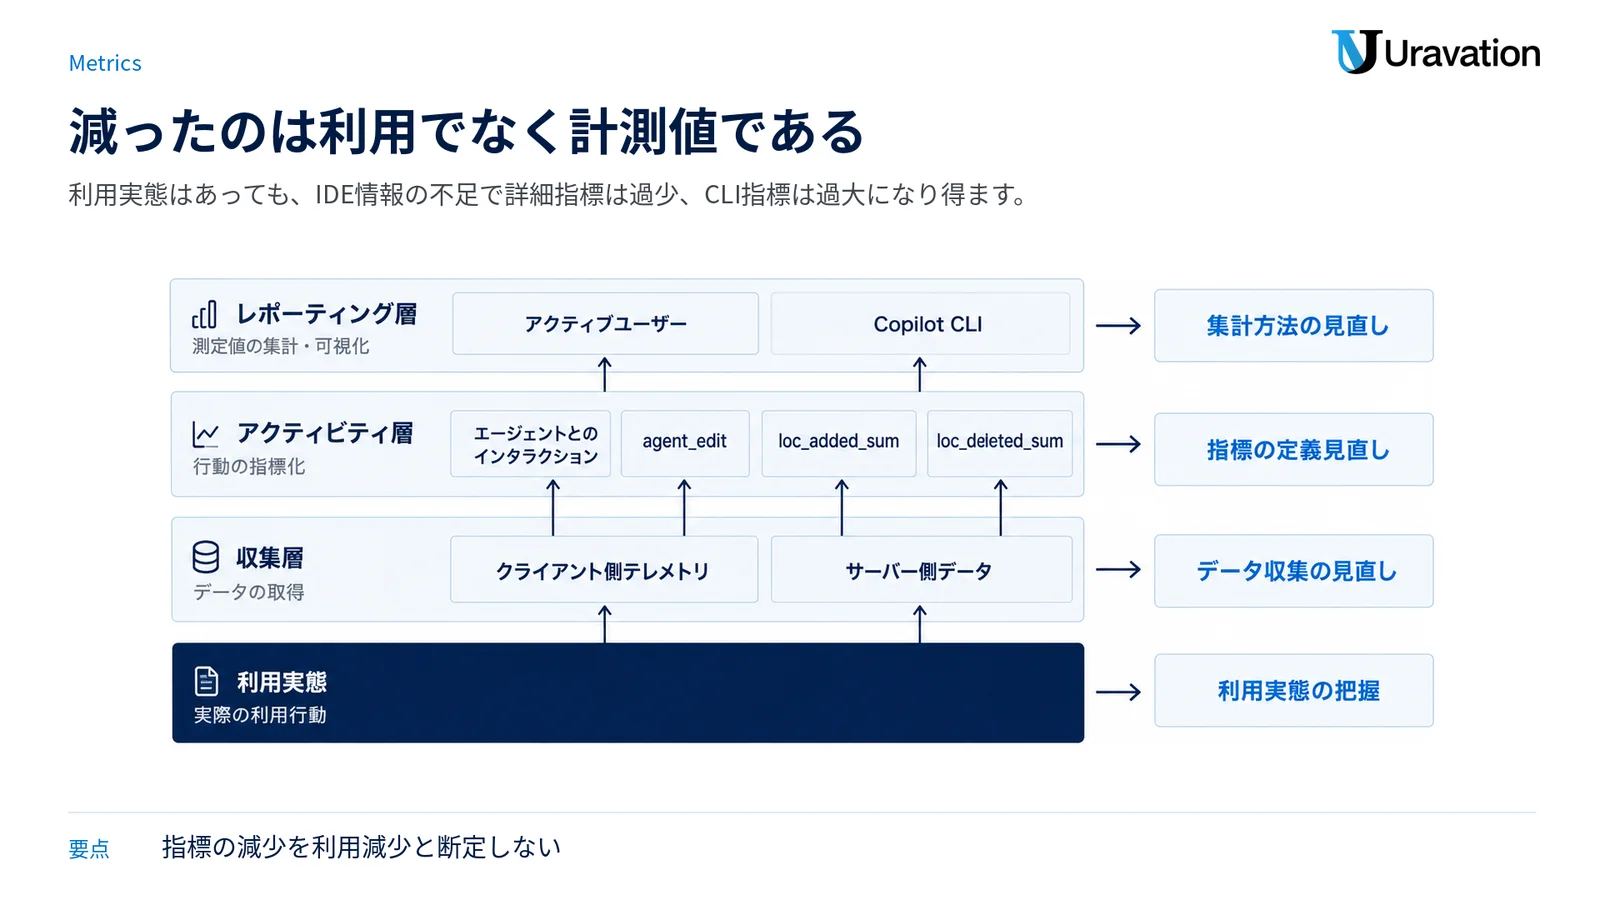Select the Copilot CLI box
The width and height of the screenshot is (1600, 900).
(x=920, y=324)
